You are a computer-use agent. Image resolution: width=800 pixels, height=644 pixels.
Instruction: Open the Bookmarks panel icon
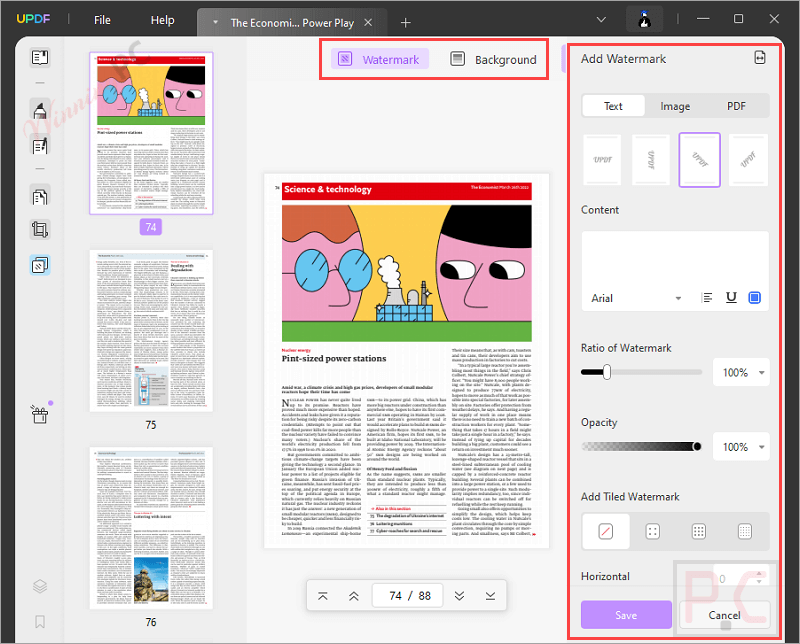point(40,621)
